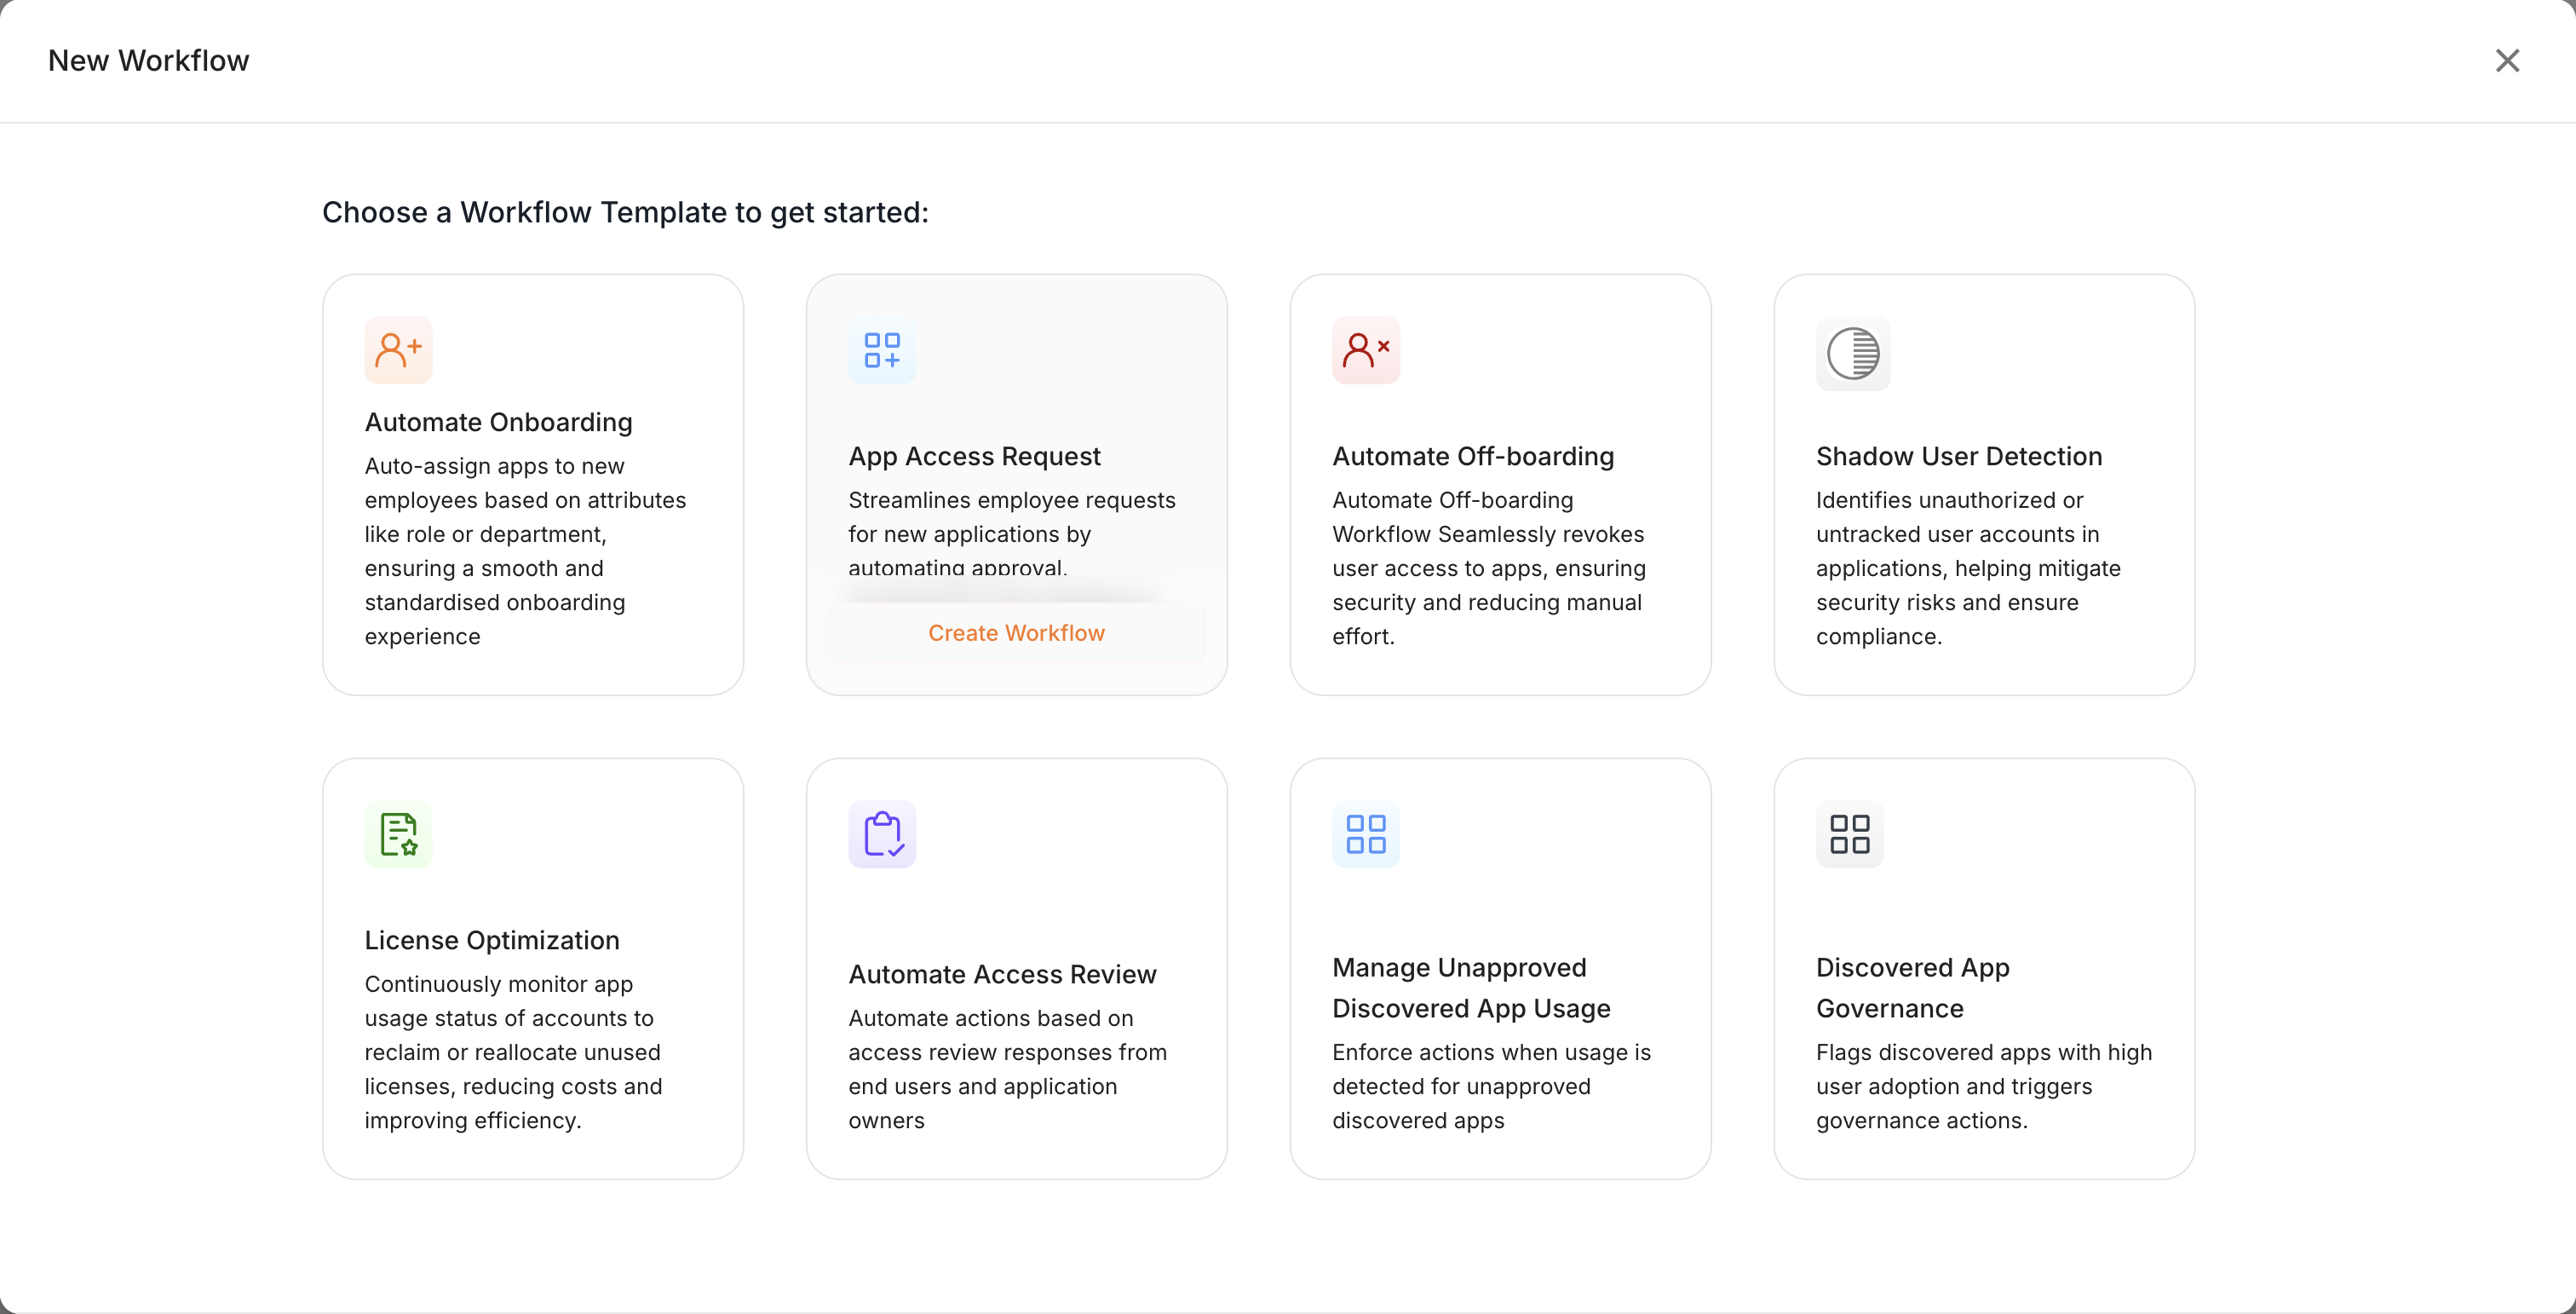2576x1314 pixels.
Task: Select the Automate Off-boarding title
Action: (1473, 456)
